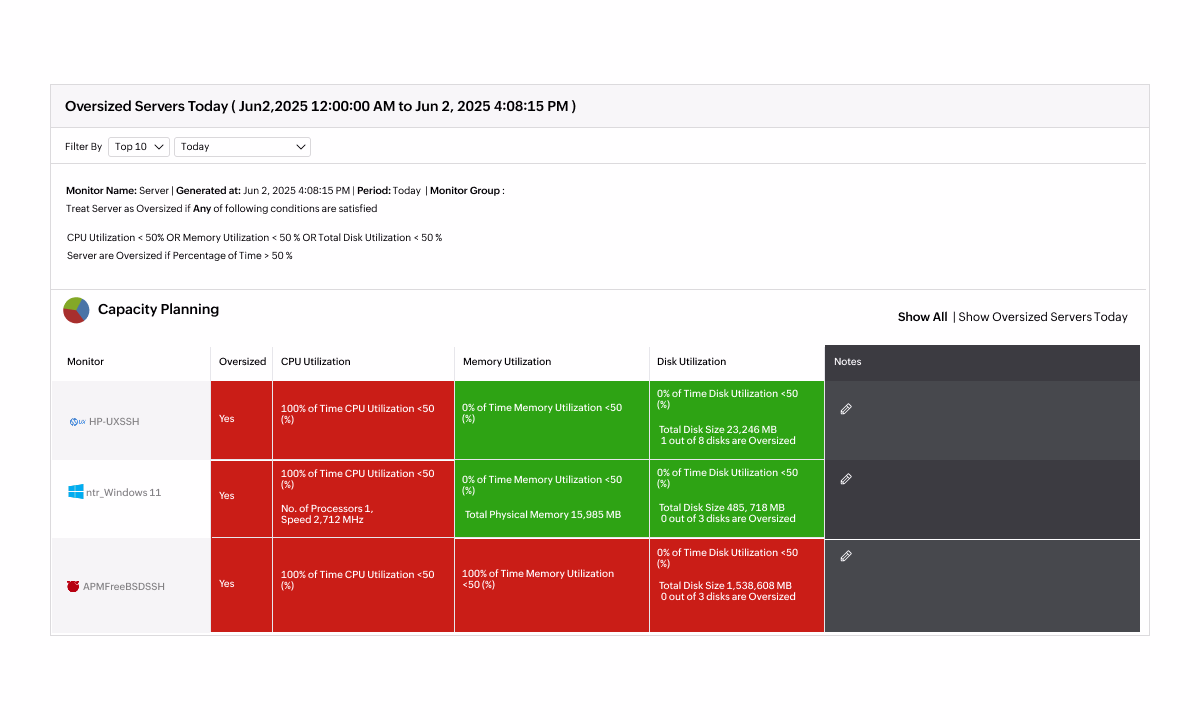Click the Disk Utilization column header

pos(691,362)
